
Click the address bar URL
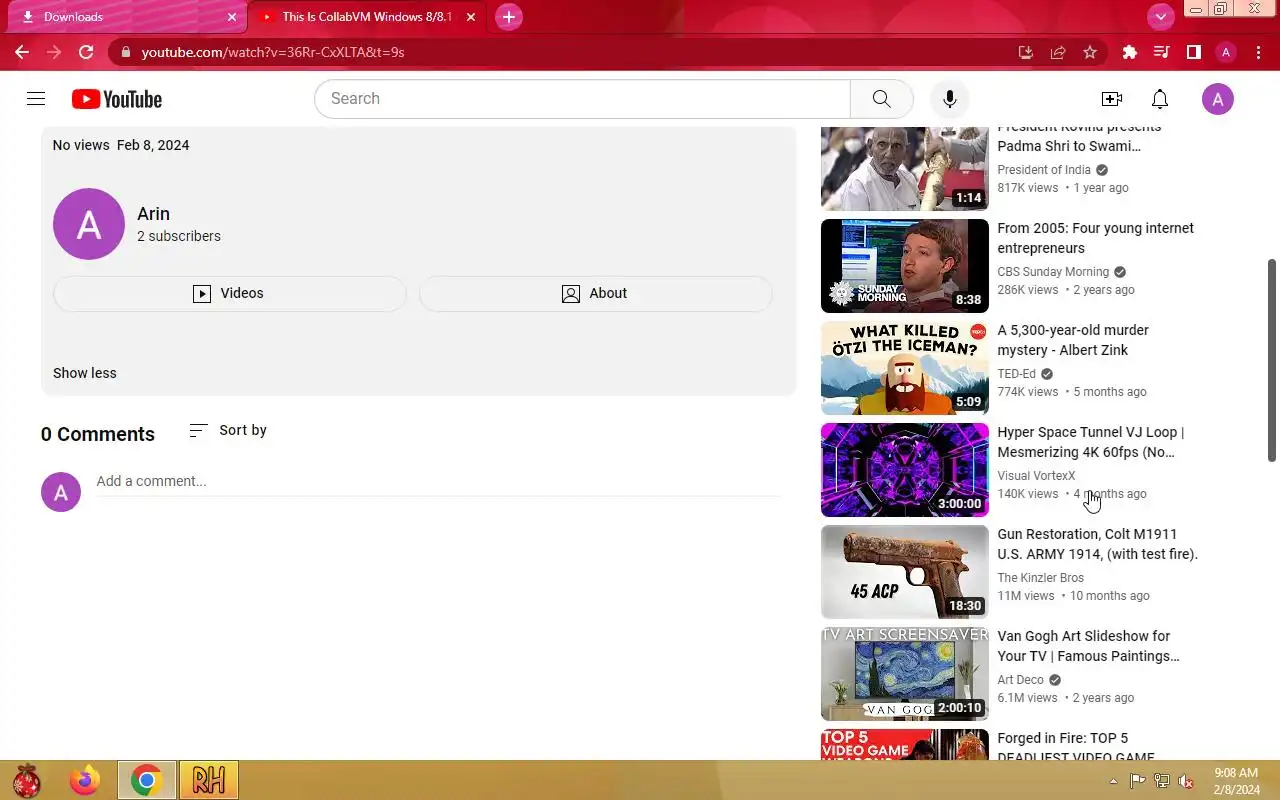[273, 52]
